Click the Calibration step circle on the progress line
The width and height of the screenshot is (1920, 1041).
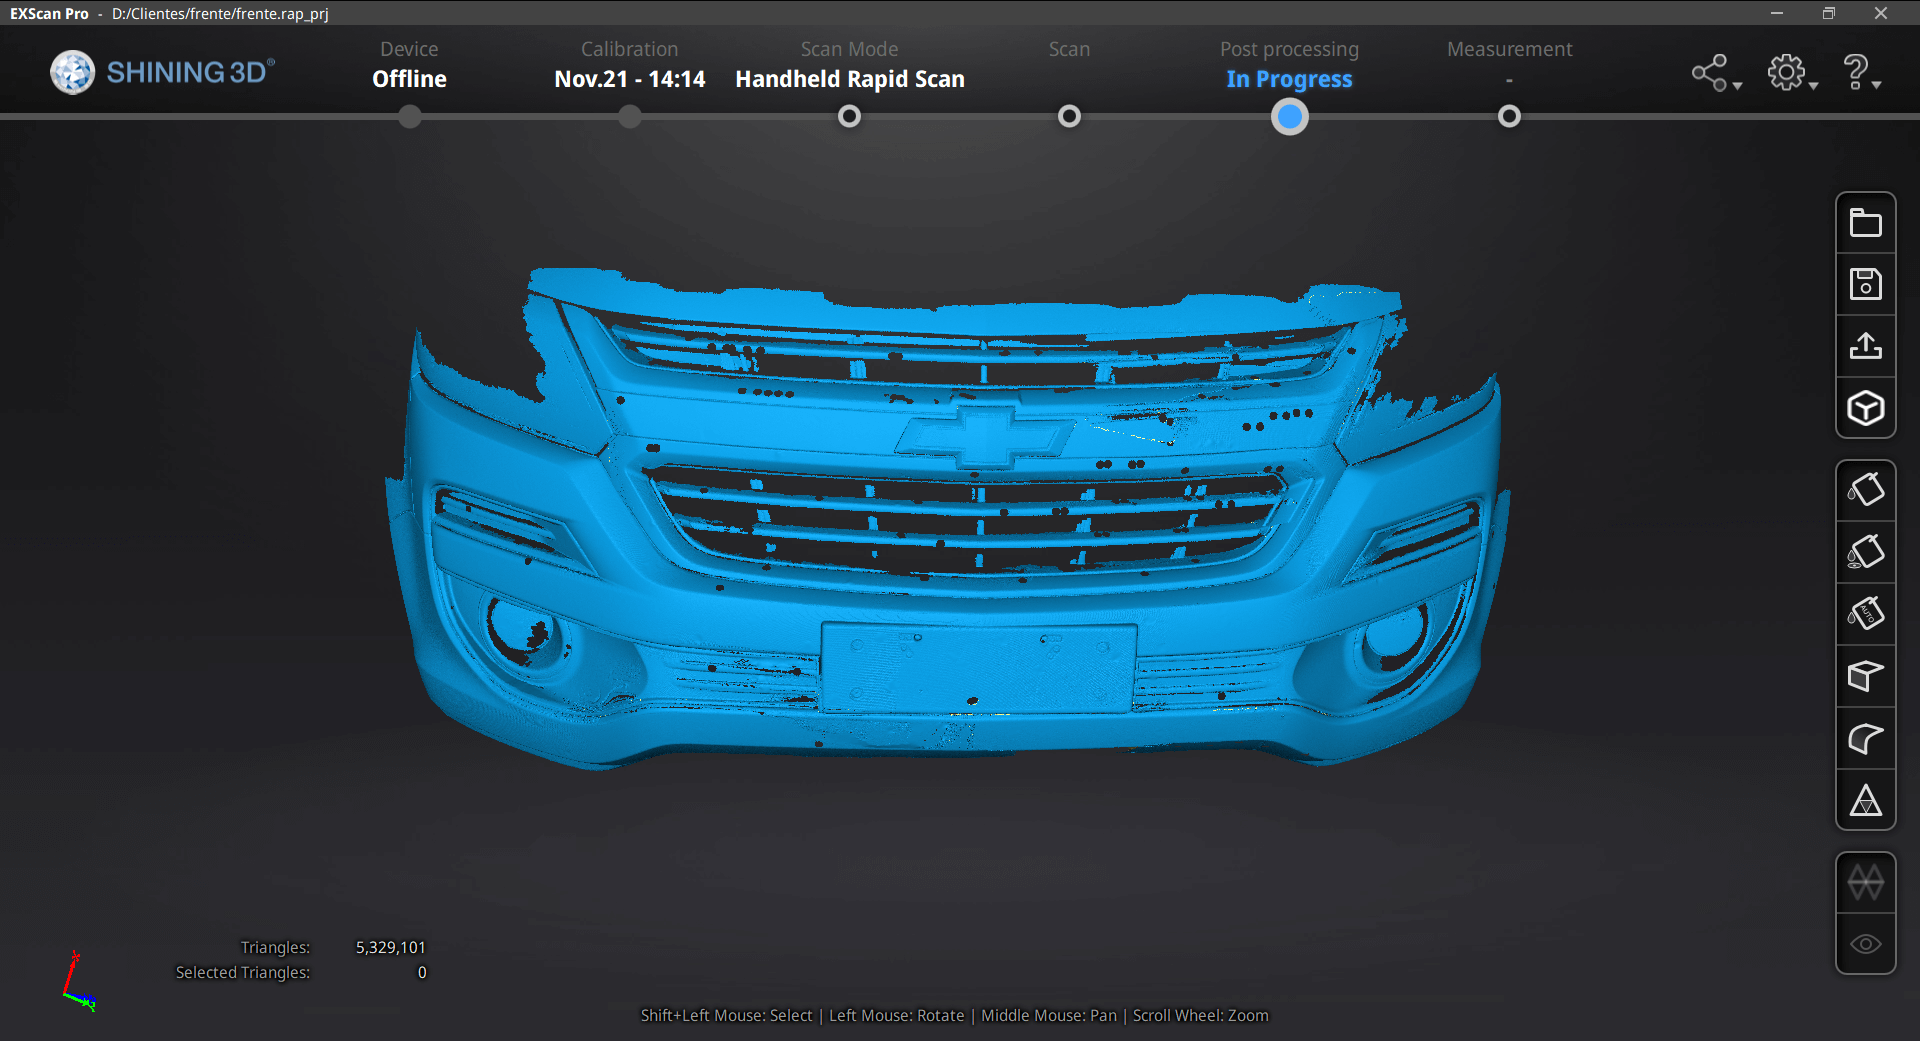629,117
